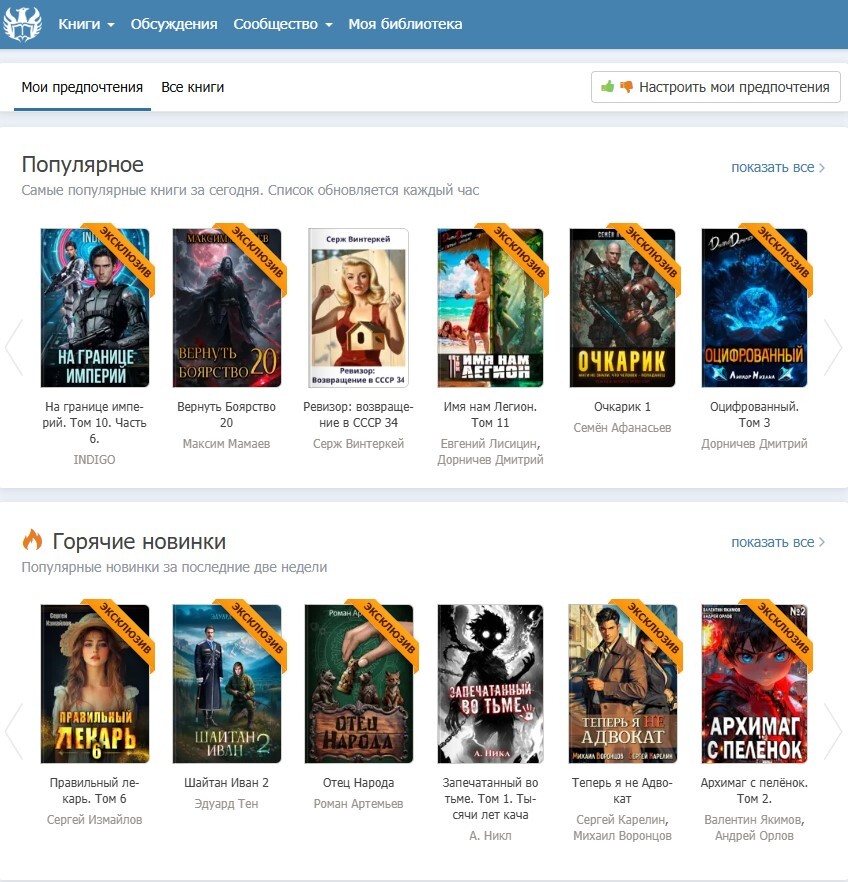The height and width of the screenshot is (882, 848).
Task: Open author Евгений Лисицин
Action: click(490, 444)
